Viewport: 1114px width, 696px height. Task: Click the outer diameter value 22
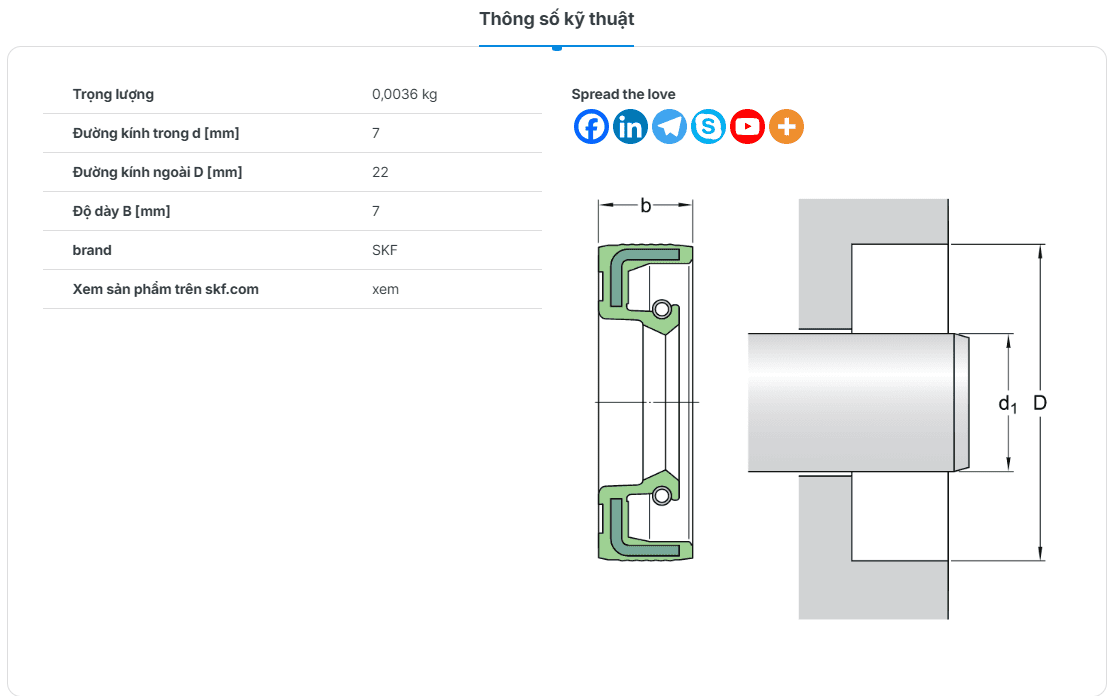[380, 172]
